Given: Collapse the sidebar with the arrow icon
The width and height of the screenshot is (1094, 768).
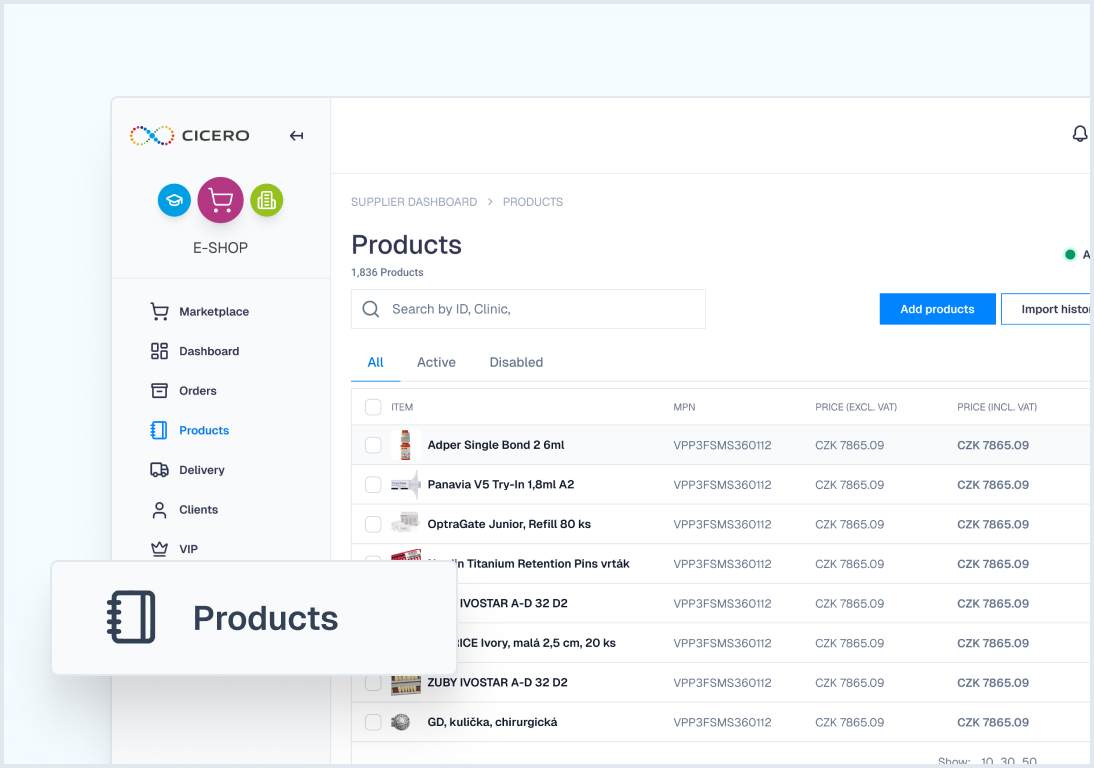Looking at the screenshot, I should click(296, 135).
